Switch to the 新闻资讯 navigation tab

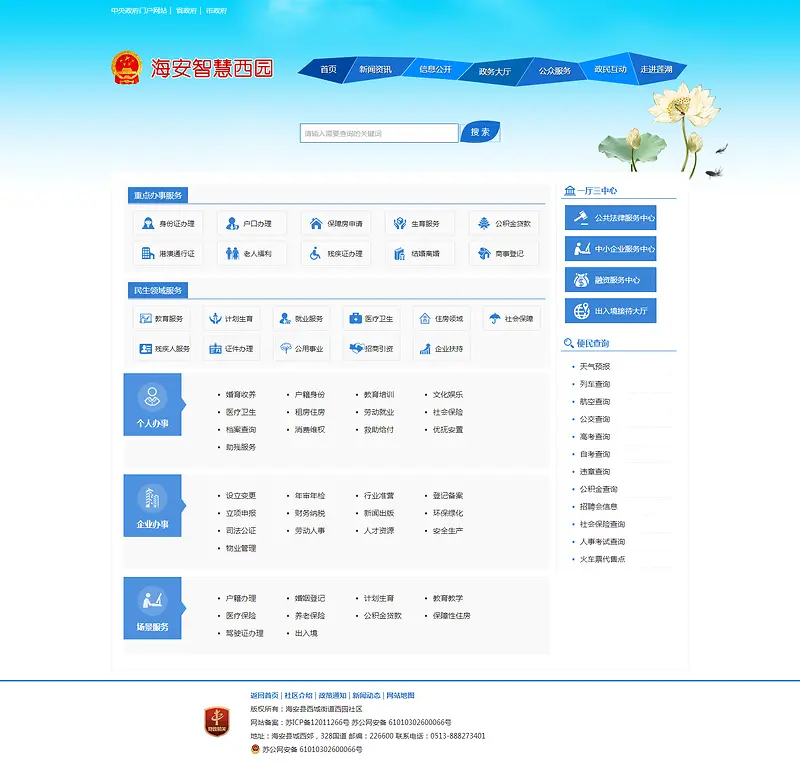(376, 69)
